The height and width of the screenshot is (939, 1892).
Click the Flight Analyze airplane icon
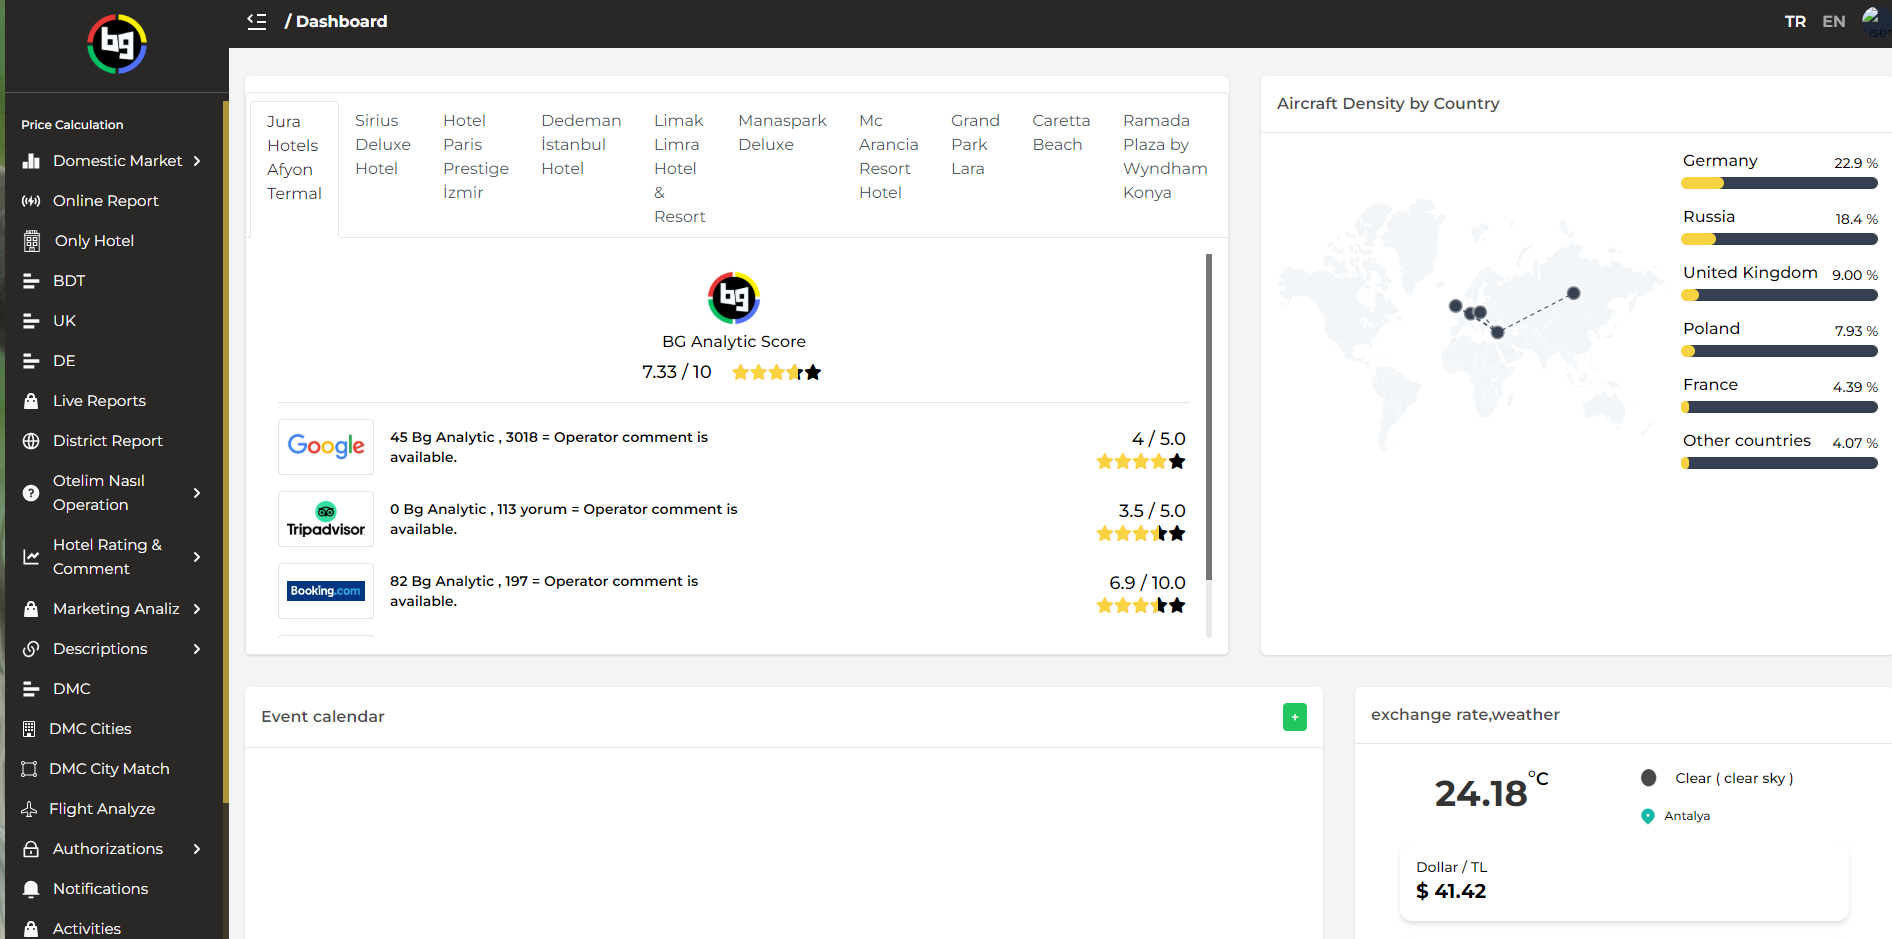(30, 809)
